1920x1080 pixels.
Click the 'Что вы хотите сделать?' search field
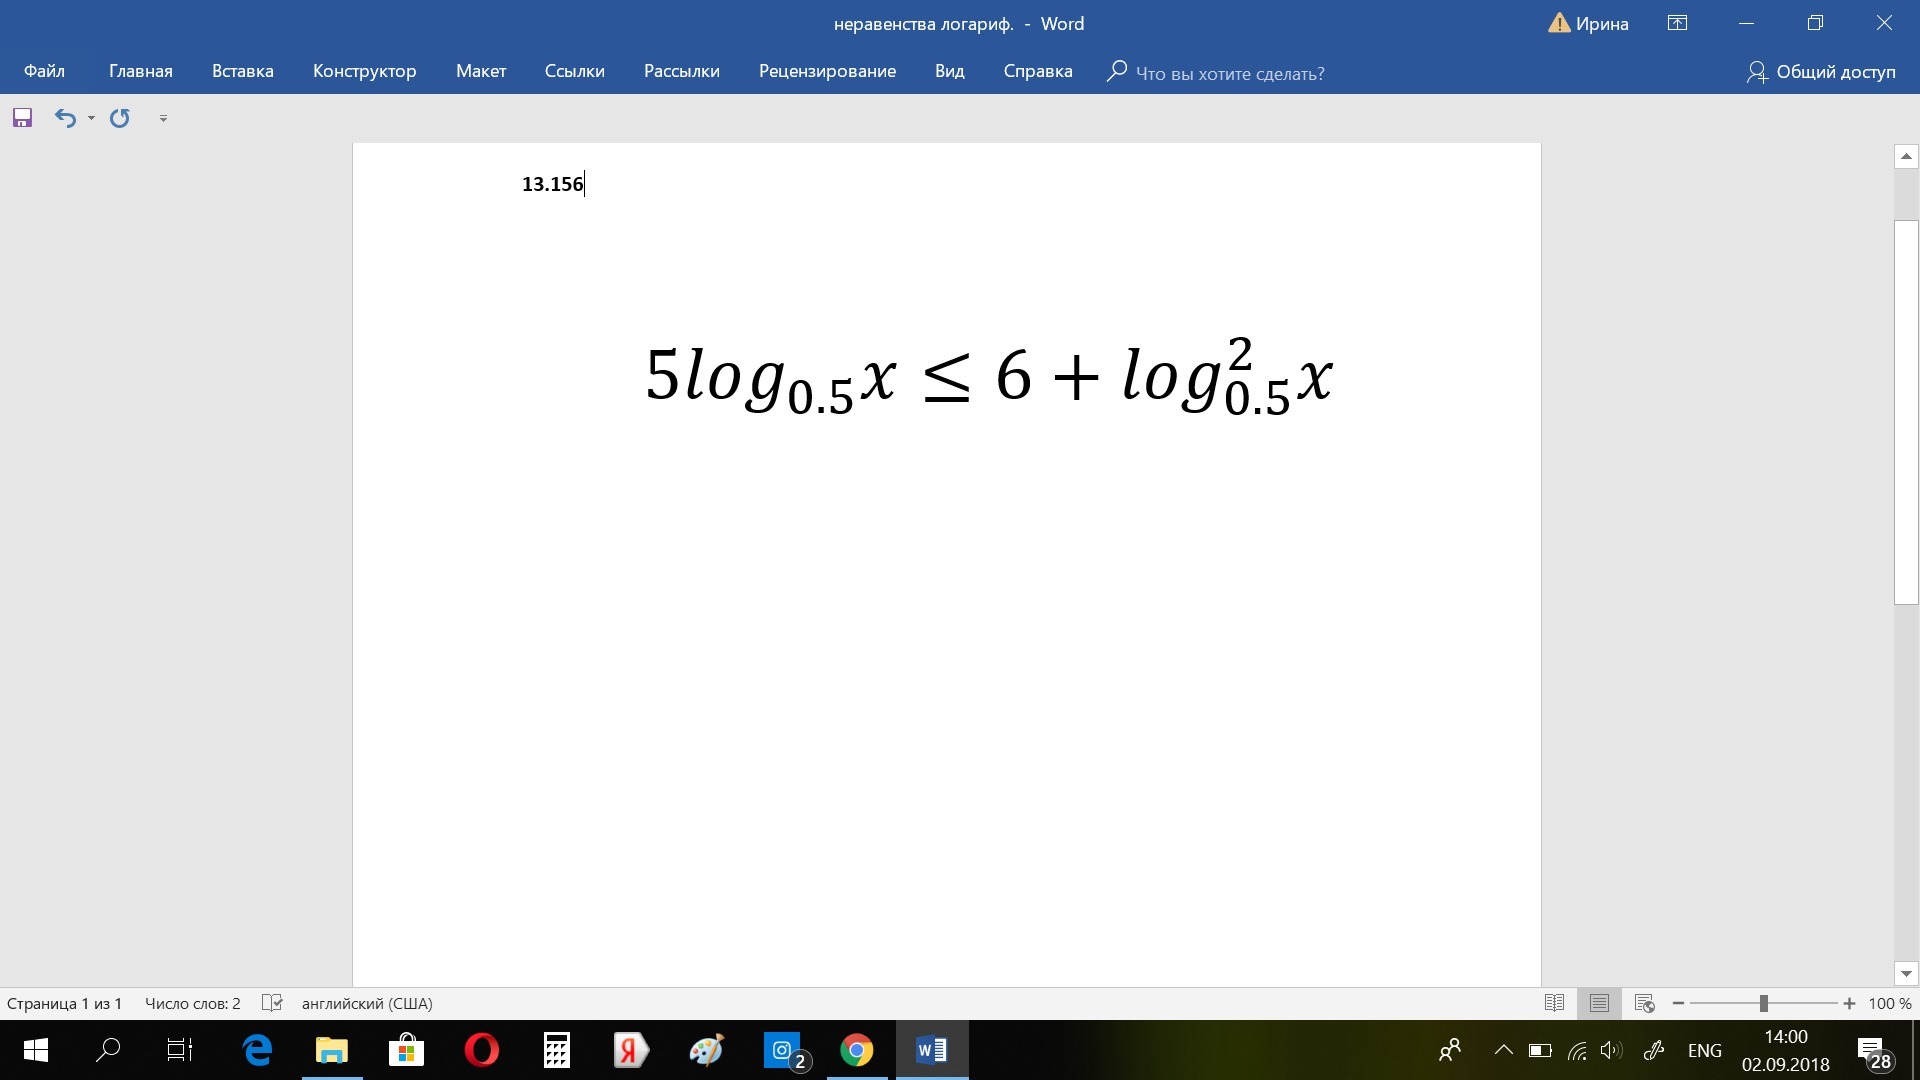pos(1229,73)
